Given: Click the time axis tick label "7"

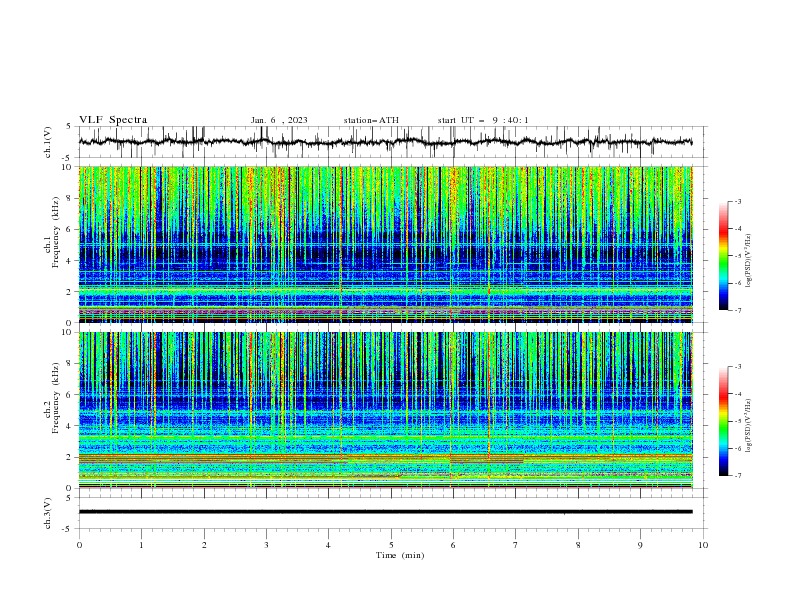Looking at the screenshot, I should [x=516, y=545].
